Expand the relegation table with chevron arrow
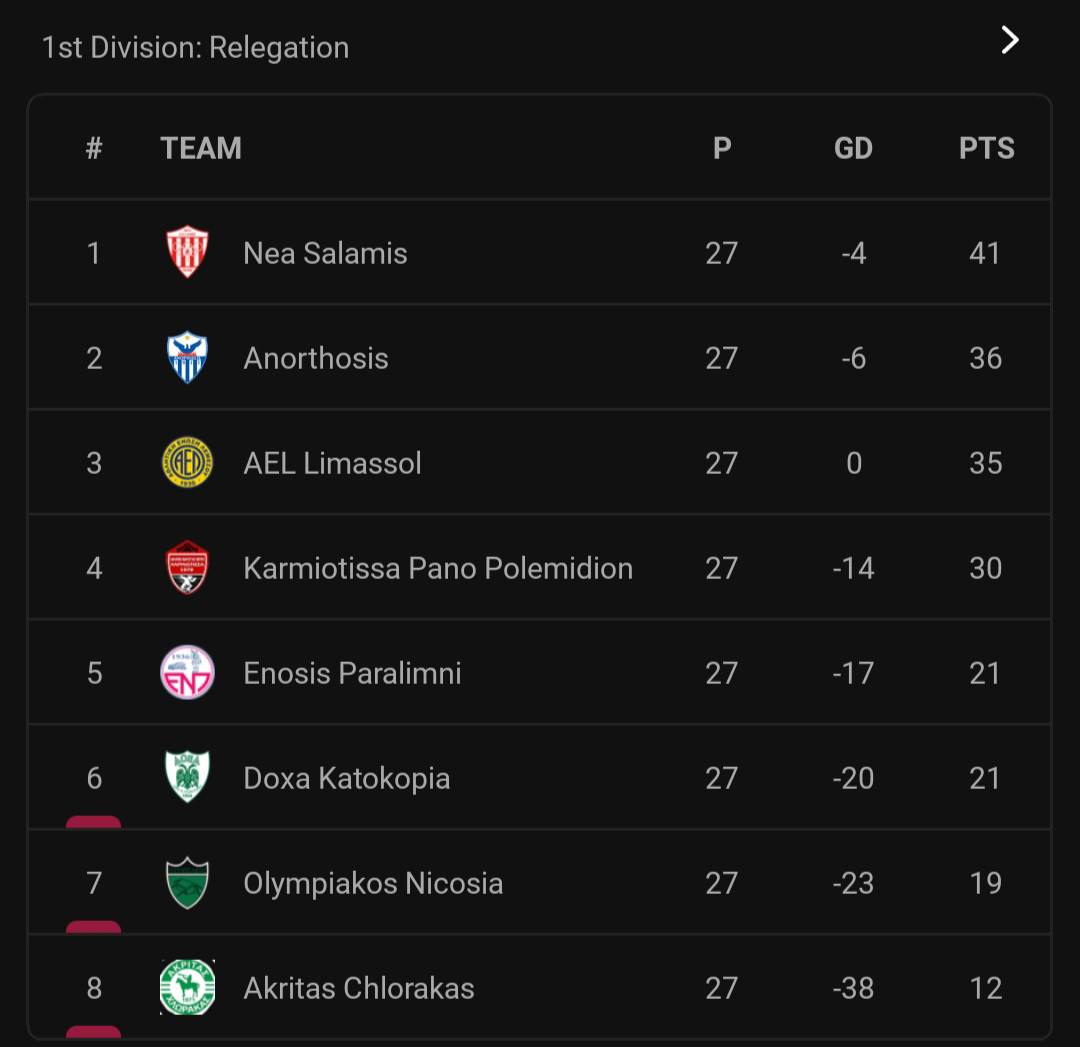 (x=1010, y=40)
